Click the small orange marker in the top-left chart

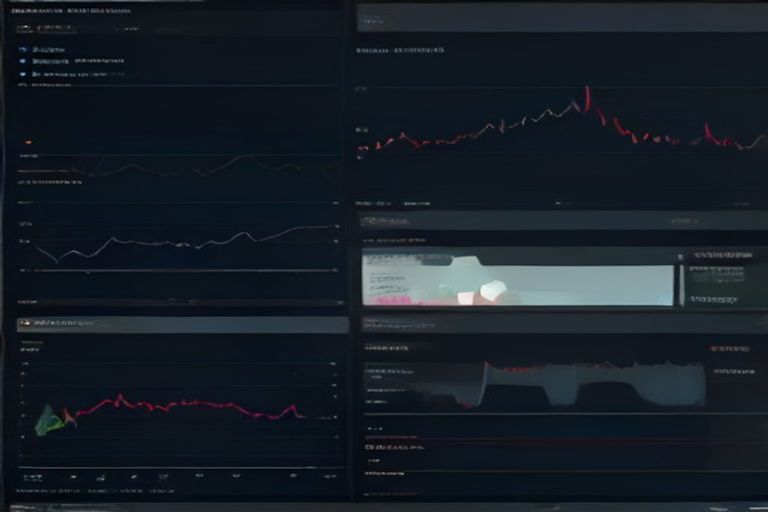28,142
